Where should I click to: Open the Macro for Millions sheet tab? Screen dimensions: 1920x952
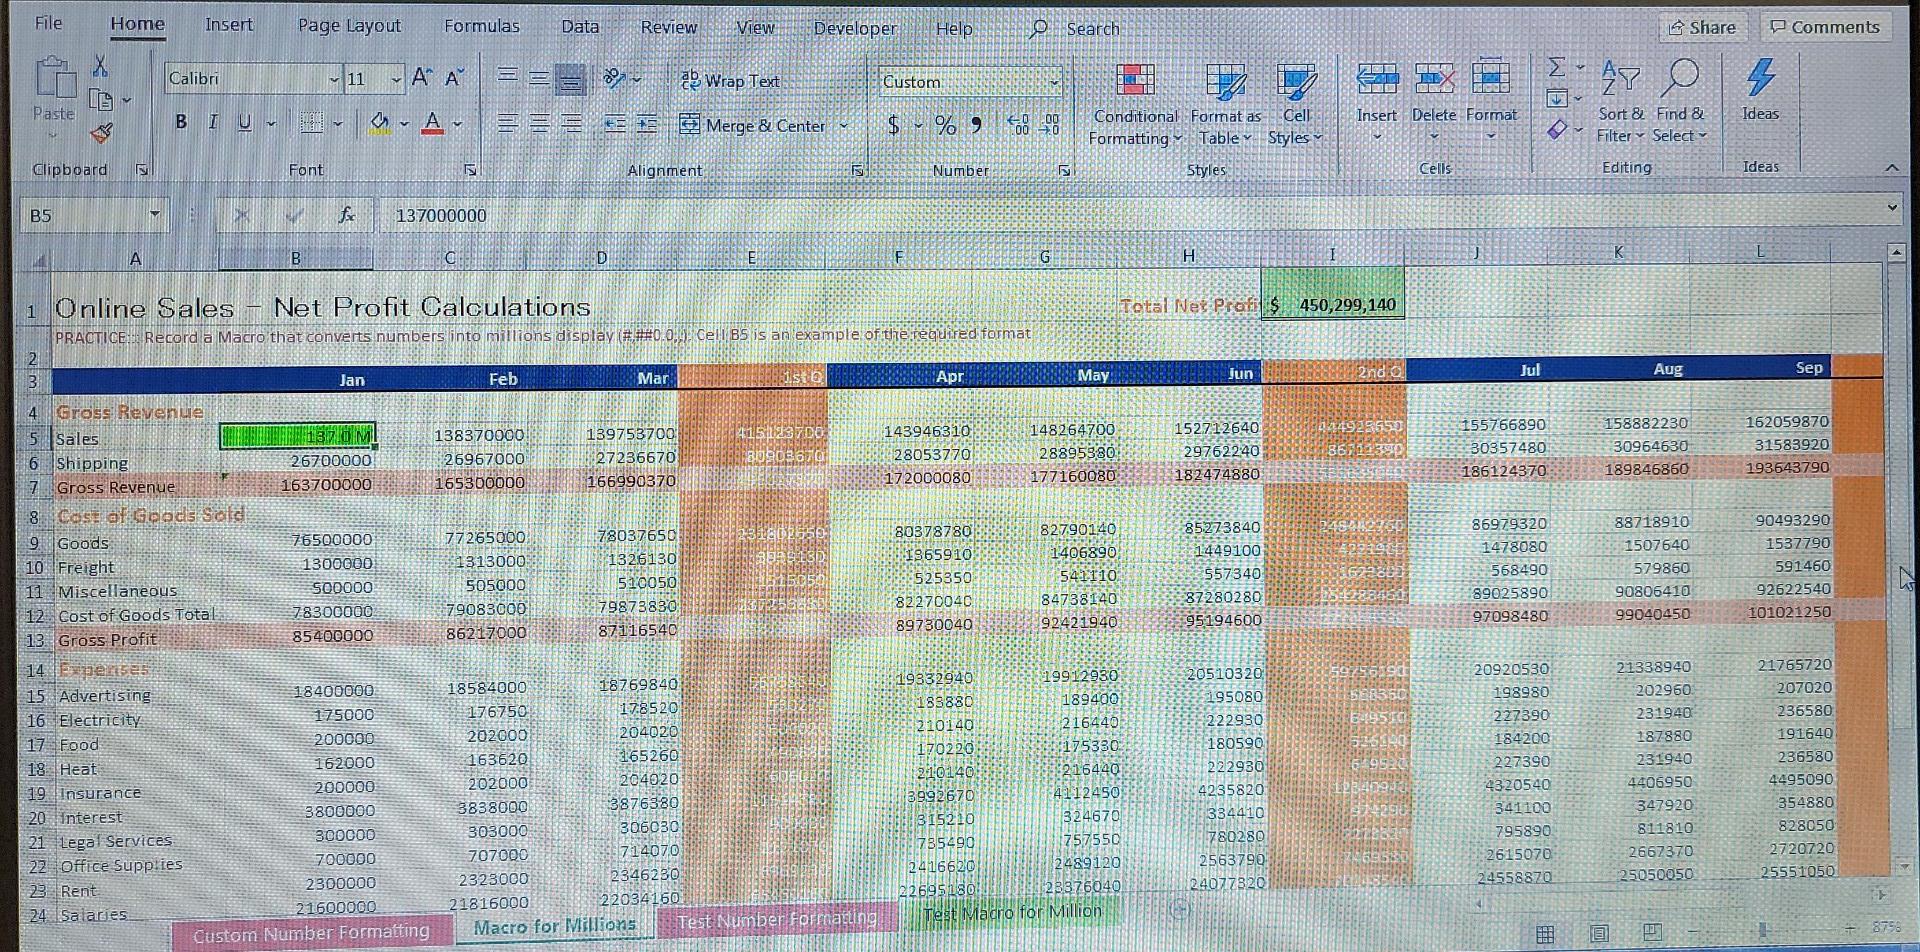coord(555,926)
